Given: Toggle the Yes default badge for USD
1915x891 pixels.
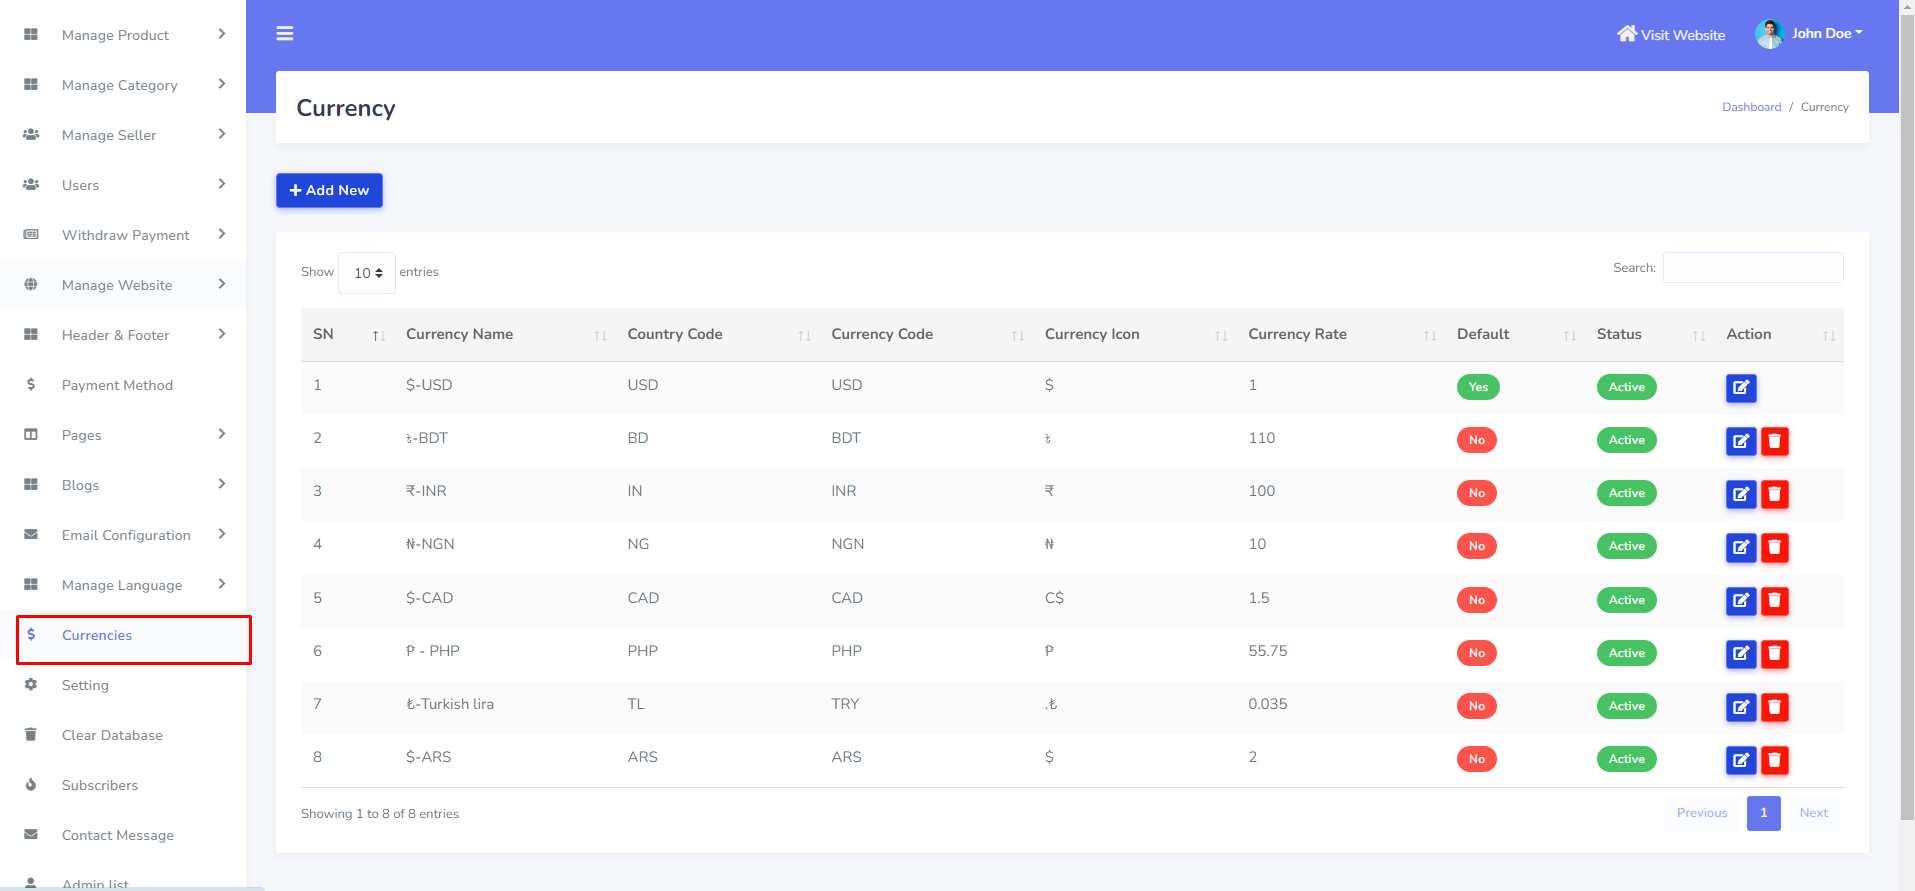Looking at the screenshot, I should coord(1477,387).
